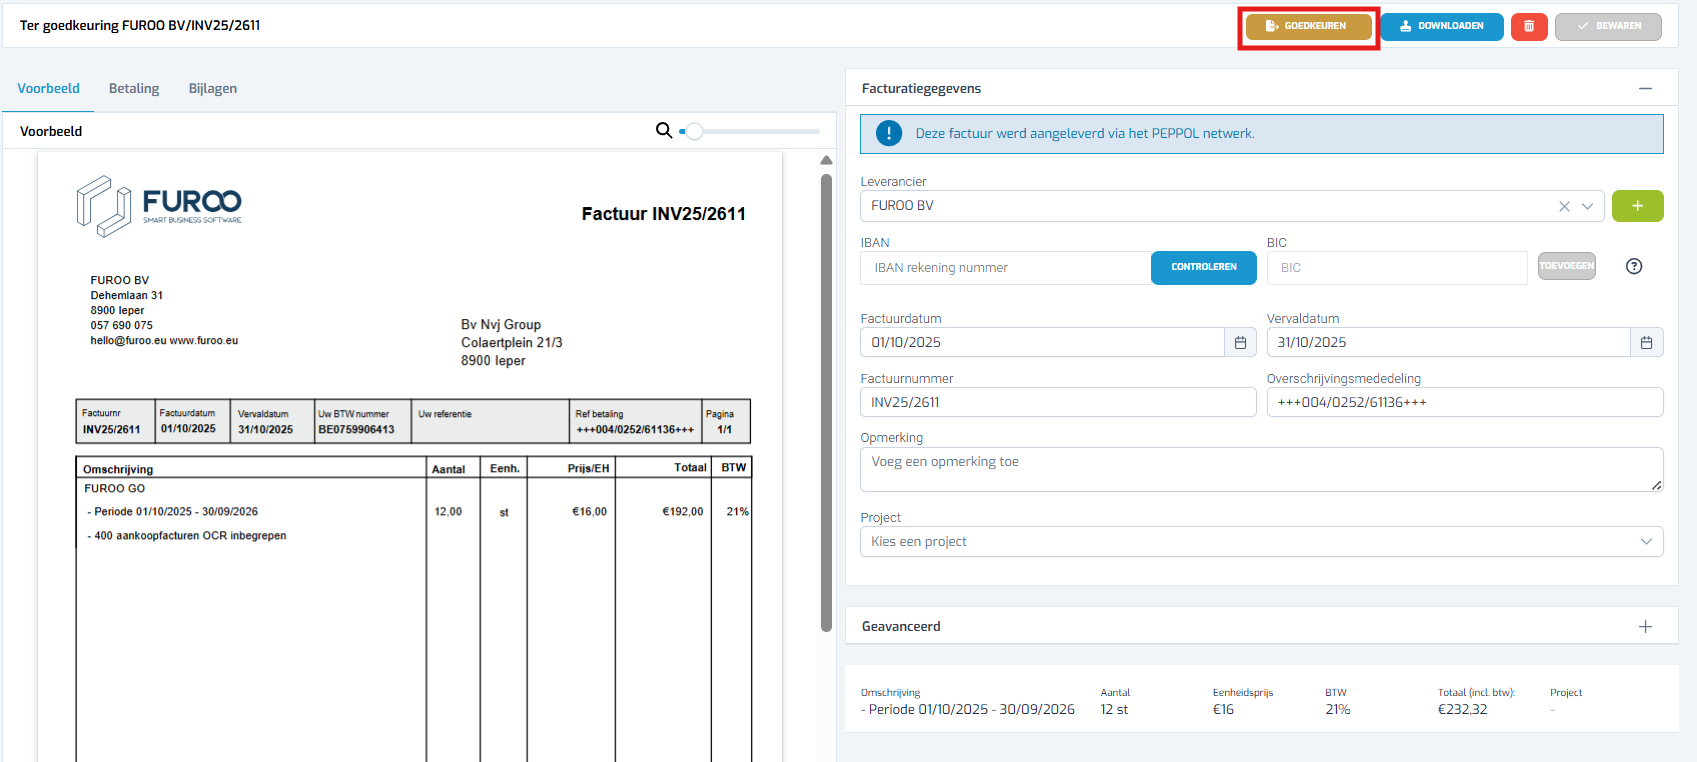The width and height of the screenshot is (1697, 762).
Task: Click the Downloaden button
Action: 1442,26
